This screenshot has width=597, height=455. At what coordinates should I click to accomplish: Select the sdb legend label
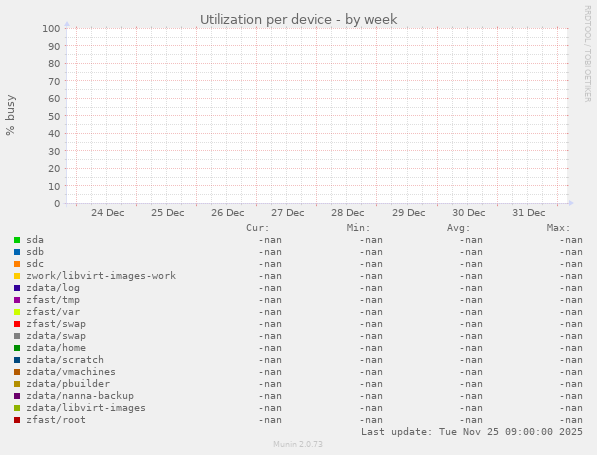pos(35,252)
